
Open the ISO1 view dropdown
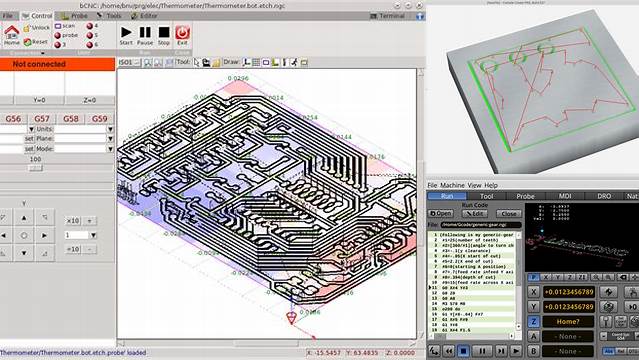coord(129,62)
